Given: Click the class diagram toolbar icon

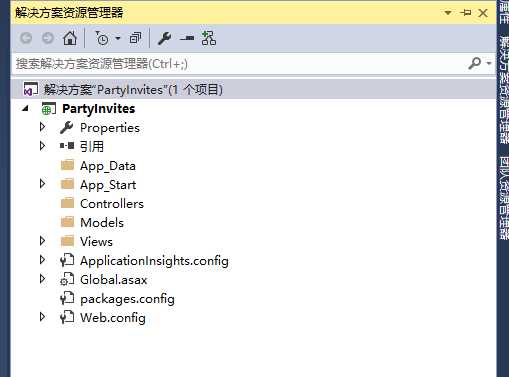Looking at the screenshot, I should tap(209, 38).
